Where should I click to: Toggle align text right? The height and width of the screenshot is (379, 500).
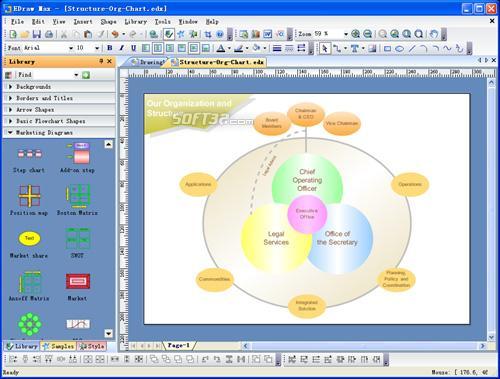(x=170, y=48)
